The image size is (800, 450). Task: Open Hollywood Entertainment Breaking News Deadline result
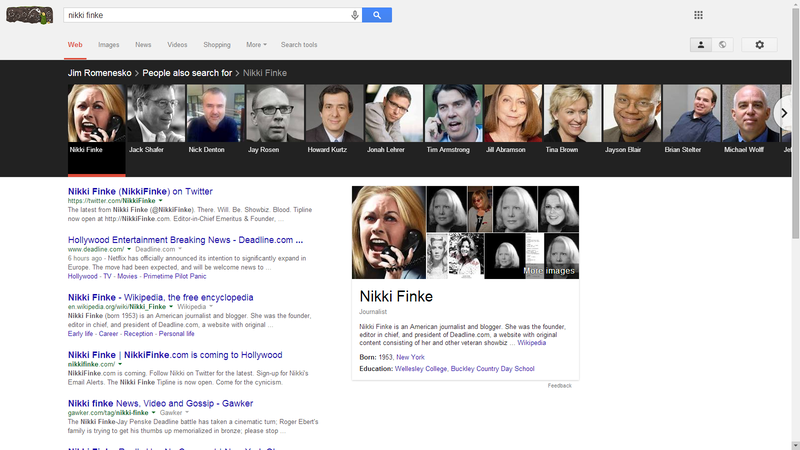pos(185,240)
